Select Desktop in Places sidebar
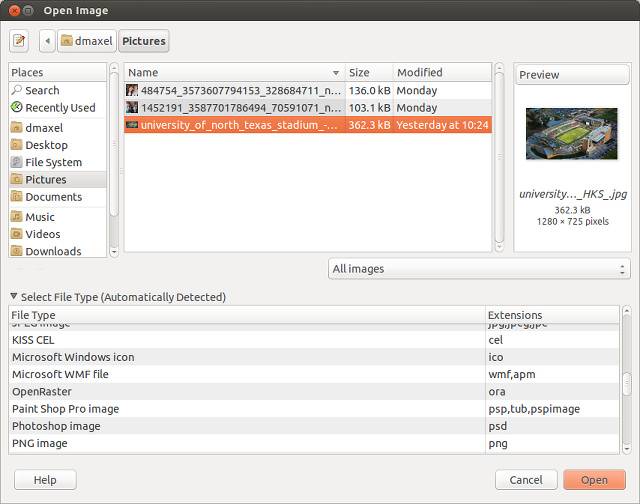 pos(57,145)
